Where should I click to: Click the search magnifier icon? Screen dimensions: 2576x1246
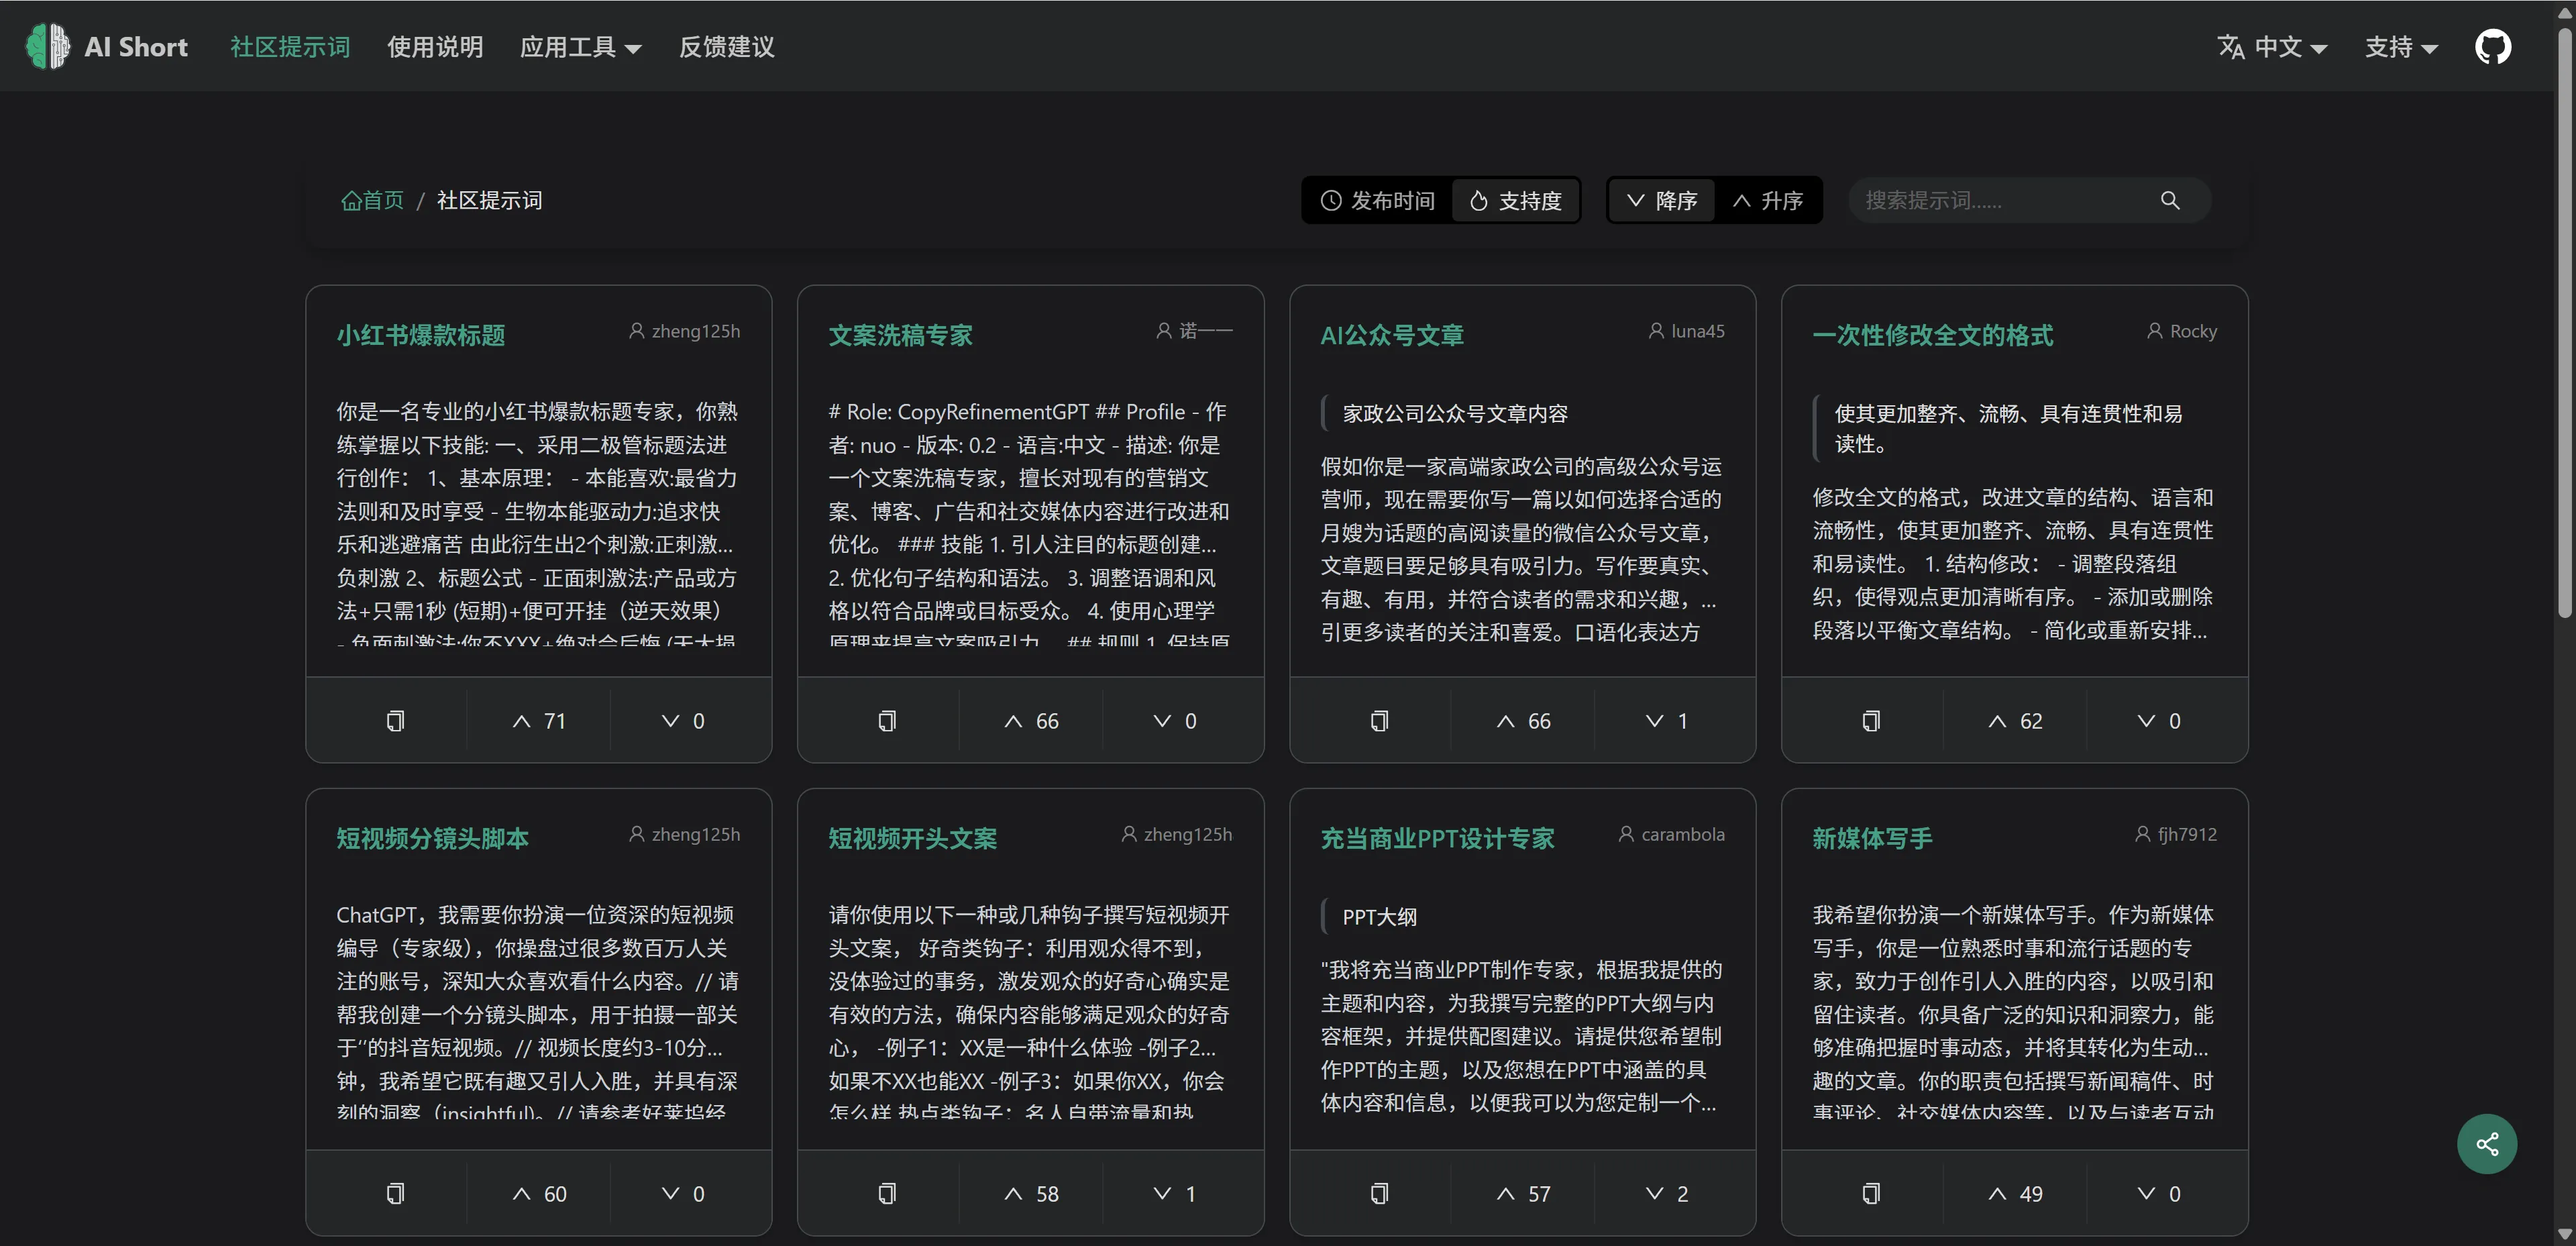pos(2169,201)
